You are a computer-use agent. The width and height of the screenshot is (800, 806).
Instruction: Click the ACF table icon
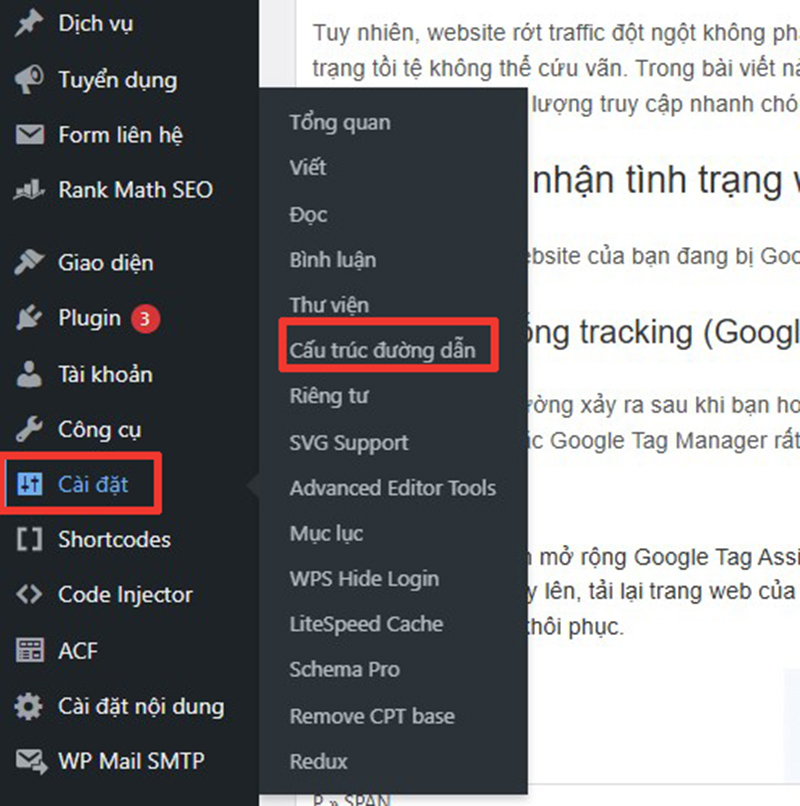click(29, 650)
